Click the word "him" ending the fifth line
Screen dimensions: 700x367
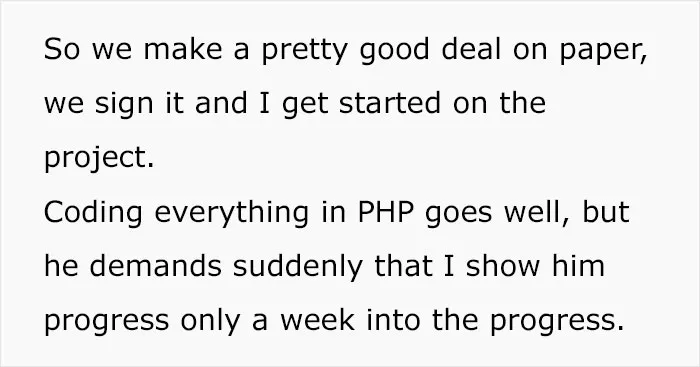[579, 266]
